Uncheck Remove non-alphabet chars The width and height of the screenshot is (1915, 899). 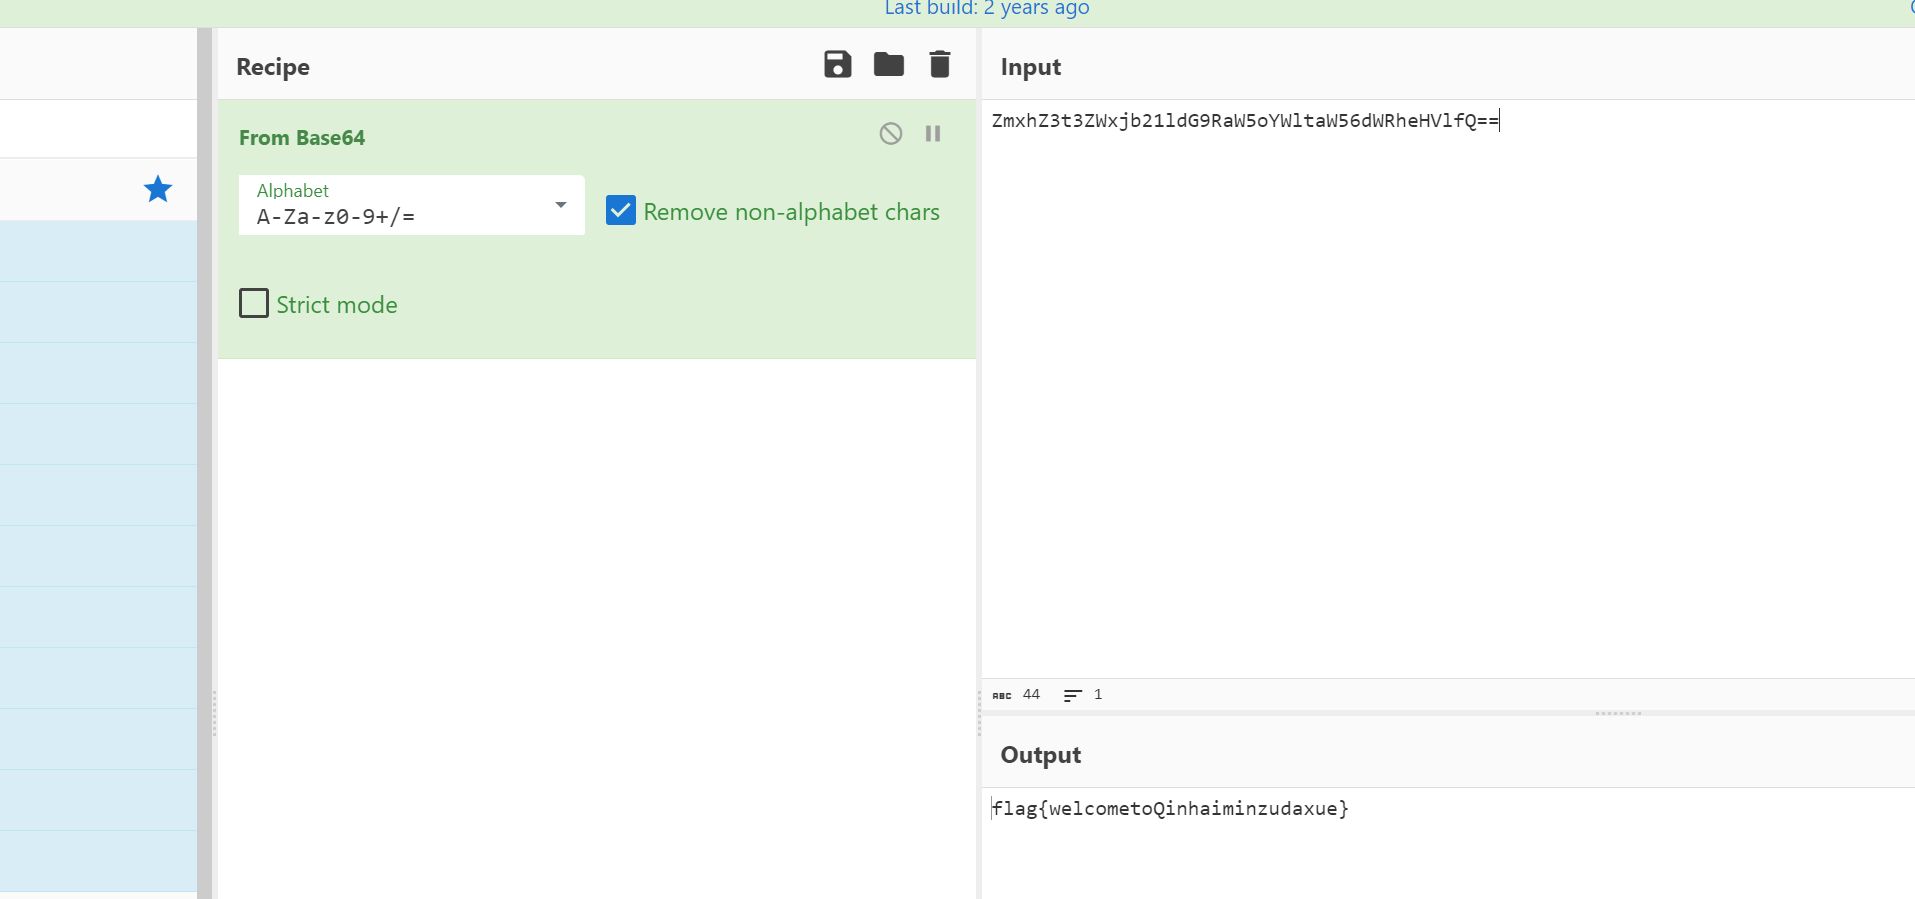(621, 211)
